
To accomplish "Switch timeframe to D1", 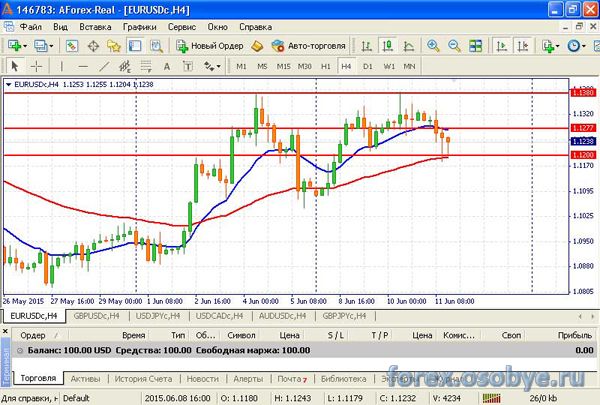I will pyautogui.click(x=368, y=66).
